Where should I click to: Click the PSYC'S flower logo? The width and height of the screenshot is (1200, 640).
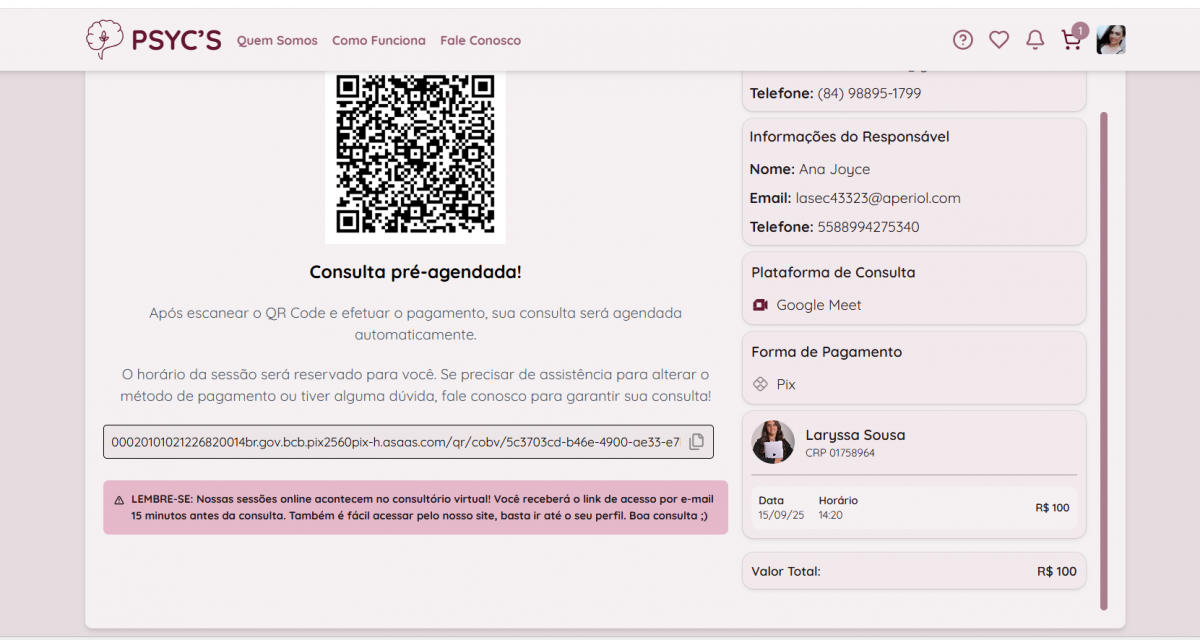pos(103,40)
